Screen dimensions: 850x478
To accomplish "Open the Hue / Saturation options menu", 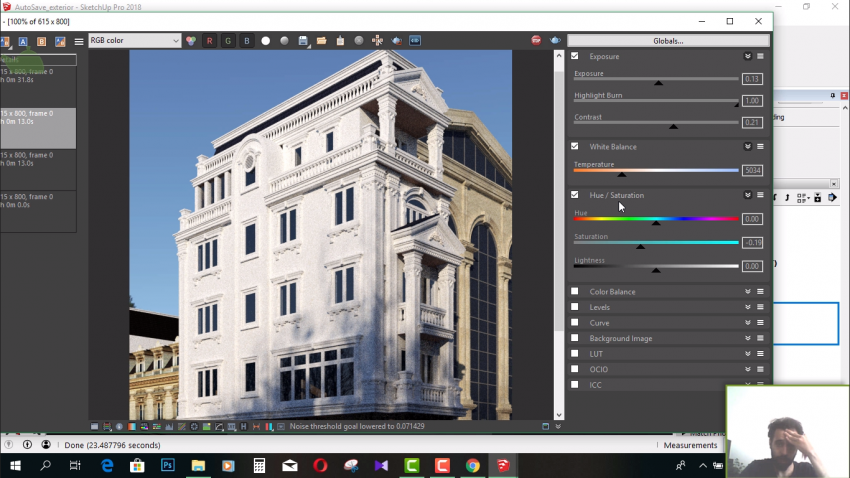I will (x=761, y=195).
